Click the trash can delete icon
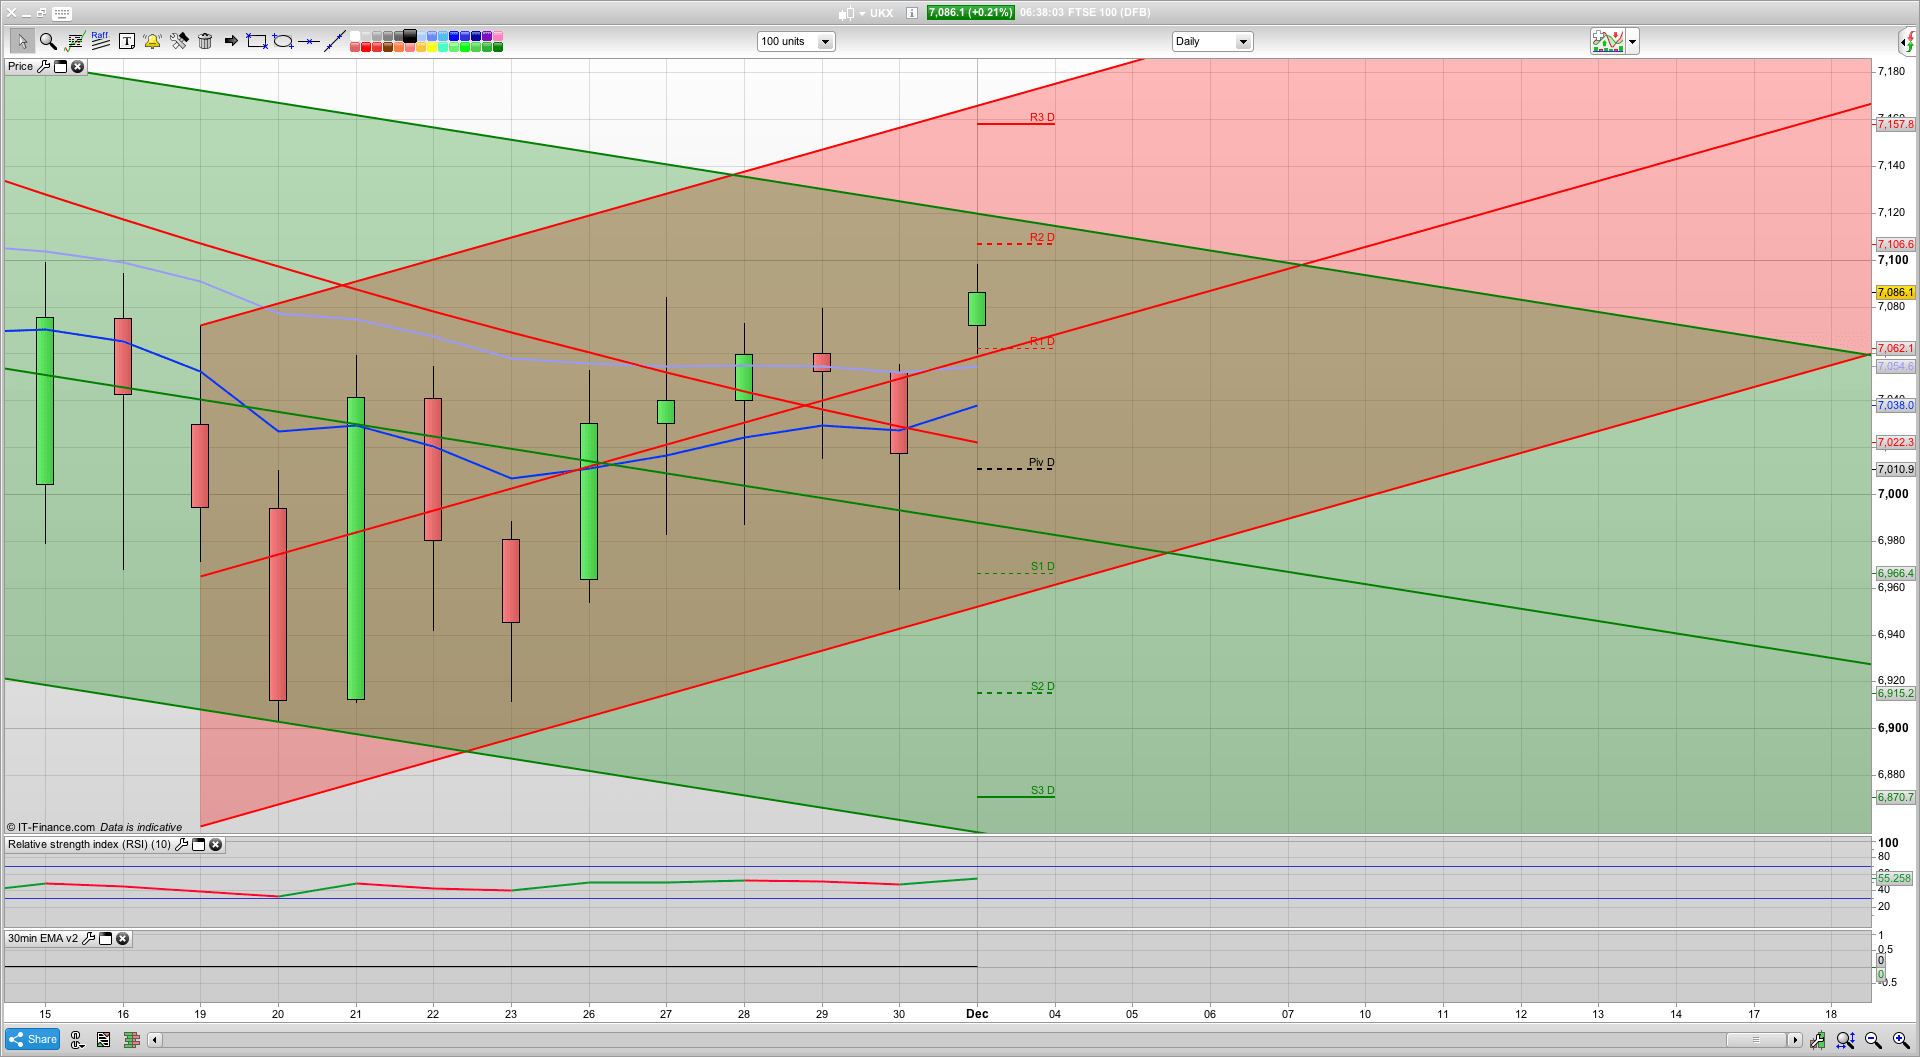 pyautogui.click(x=205, y=41)
